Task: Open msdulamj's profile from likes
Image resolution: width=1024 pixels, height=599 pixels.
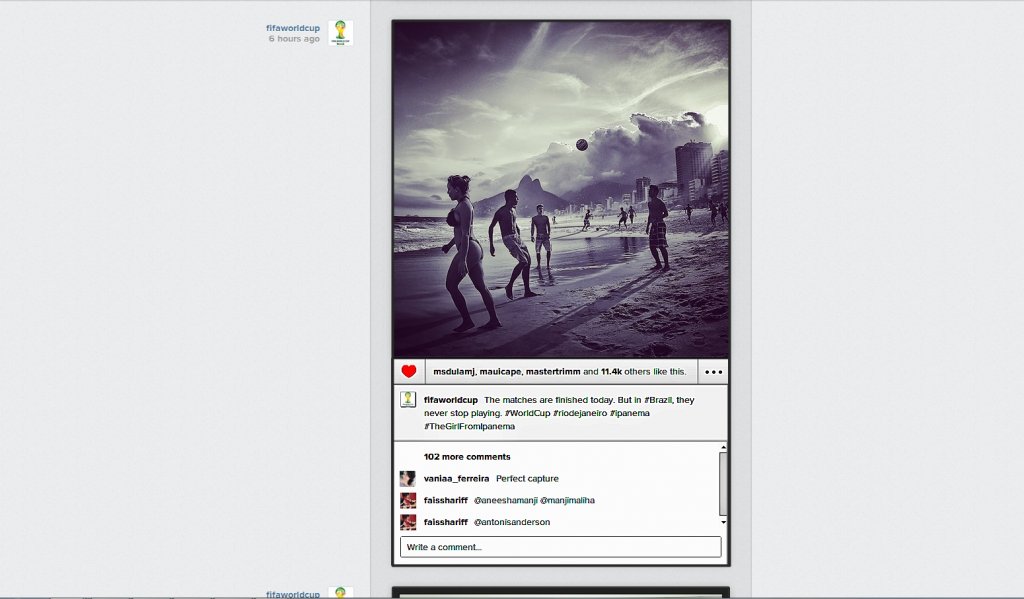Action: click(454, 372)
